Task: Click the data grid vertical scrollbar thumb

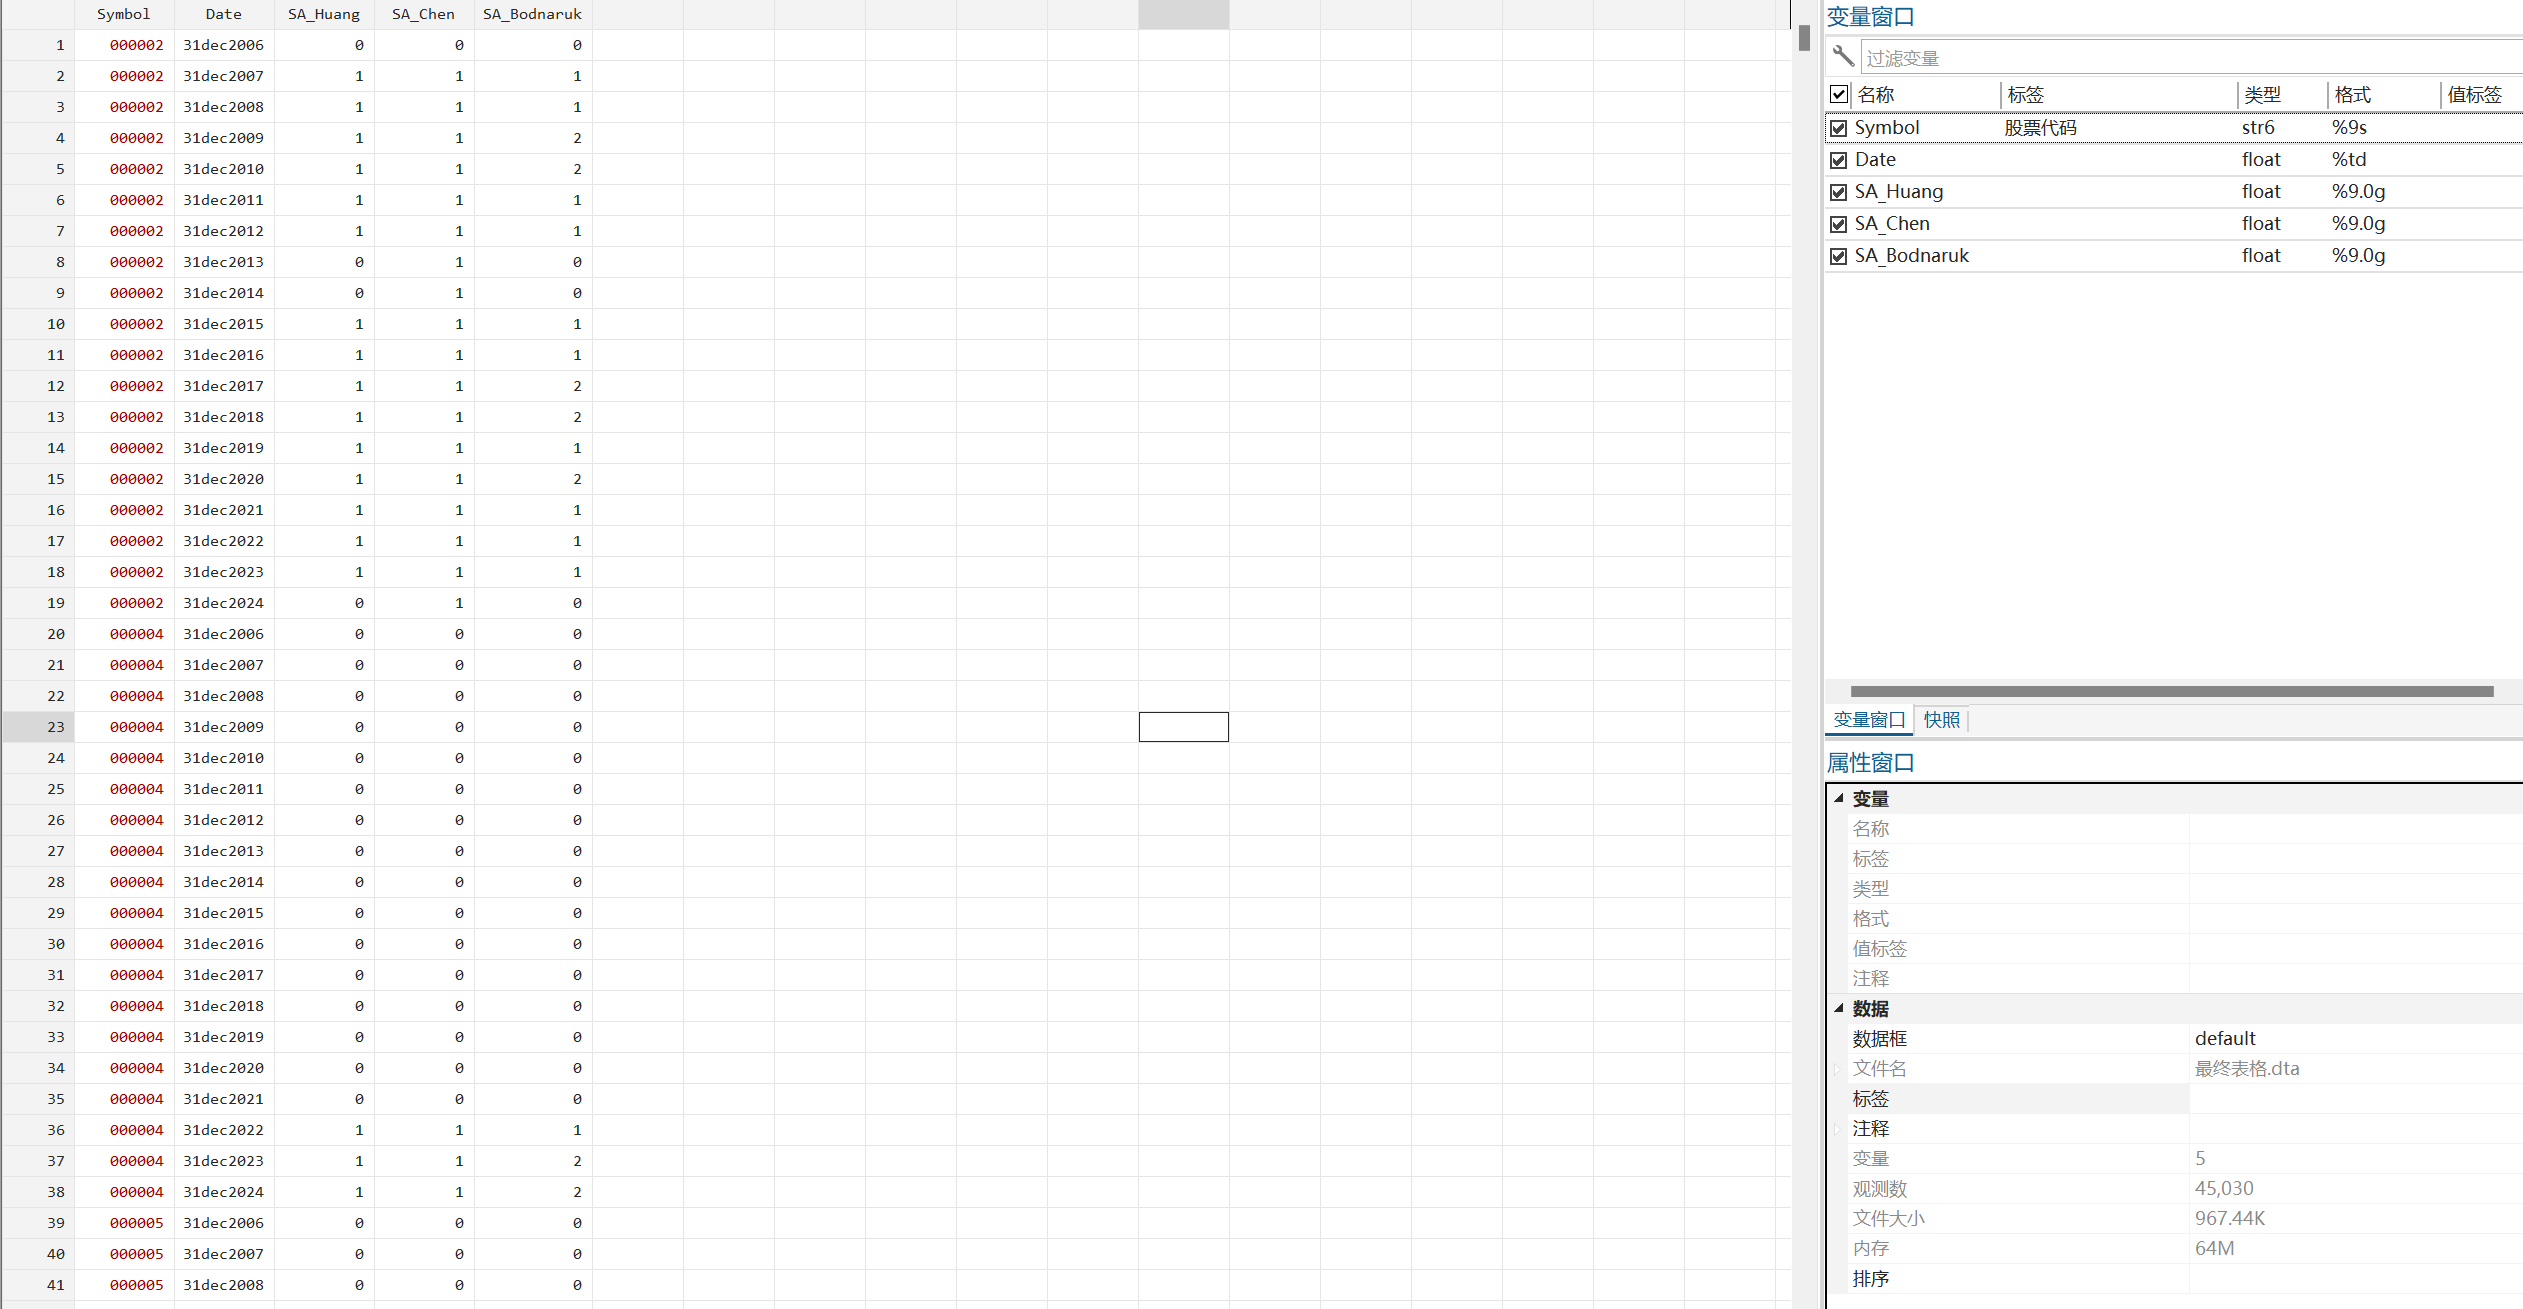Action: pyautogui.click(x=1804, y=38)
